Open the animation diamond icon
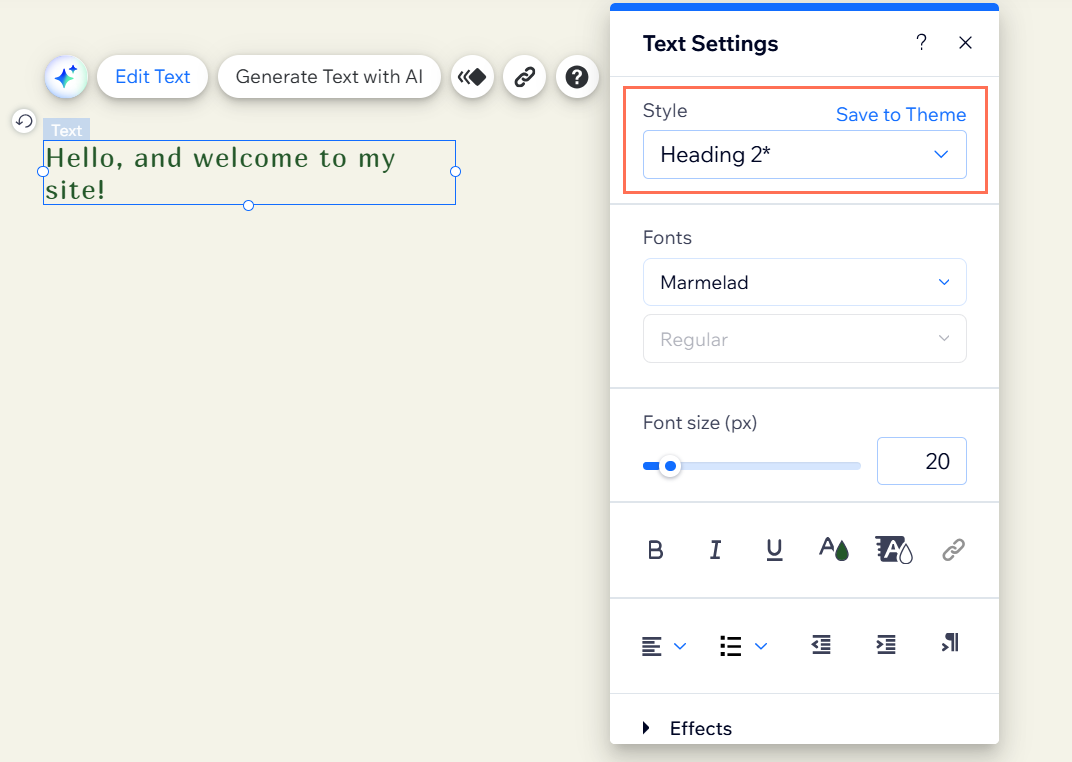Image resolution: width=1072 pixels, height=762 pixels. pos(472,77)
